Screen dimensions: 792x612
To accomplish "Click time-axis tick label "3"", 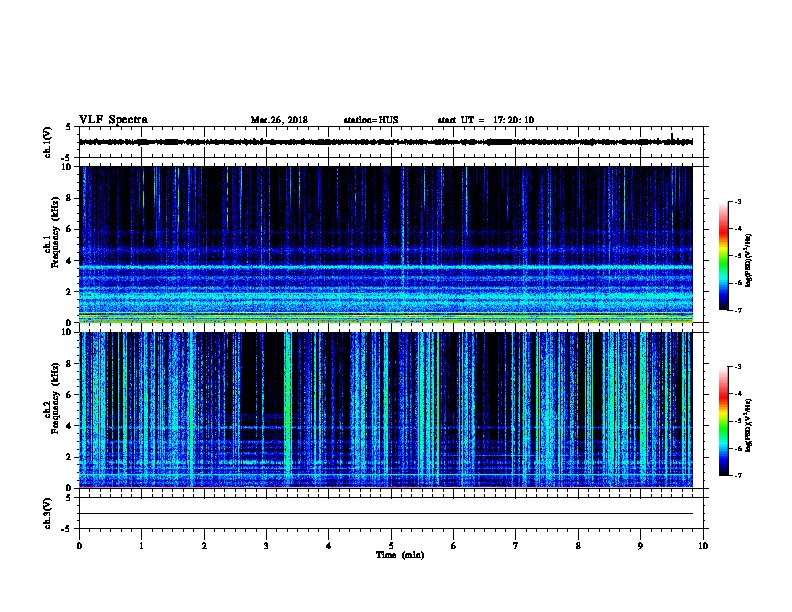I will pos(266,546).
